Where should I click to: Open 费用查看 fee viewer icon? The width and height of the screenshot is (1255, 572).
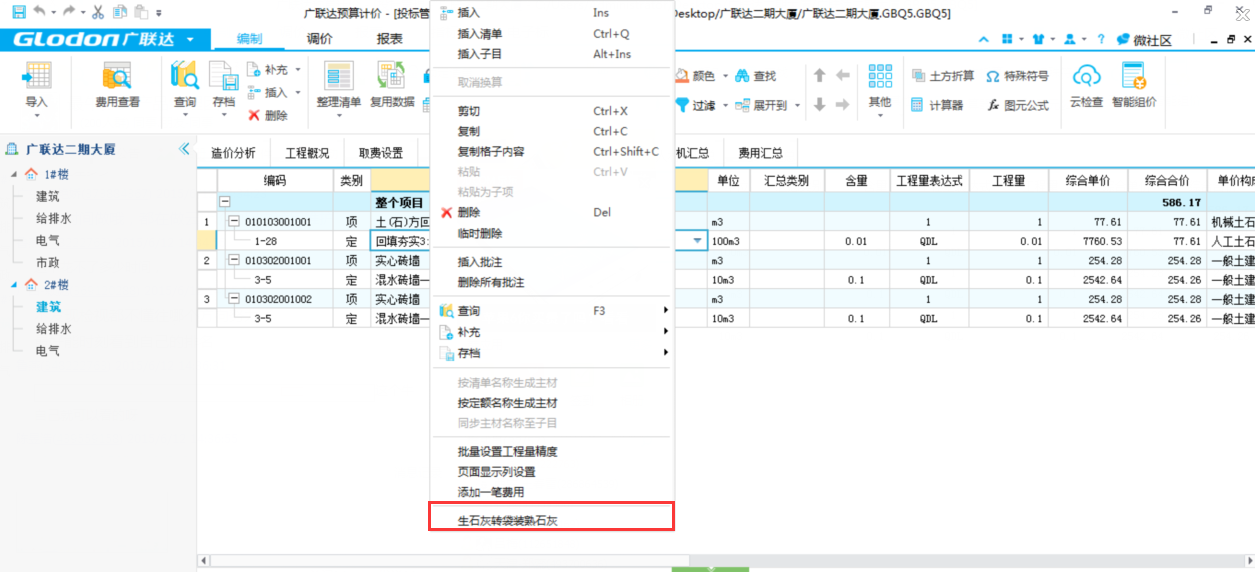[x=117, y=84]
